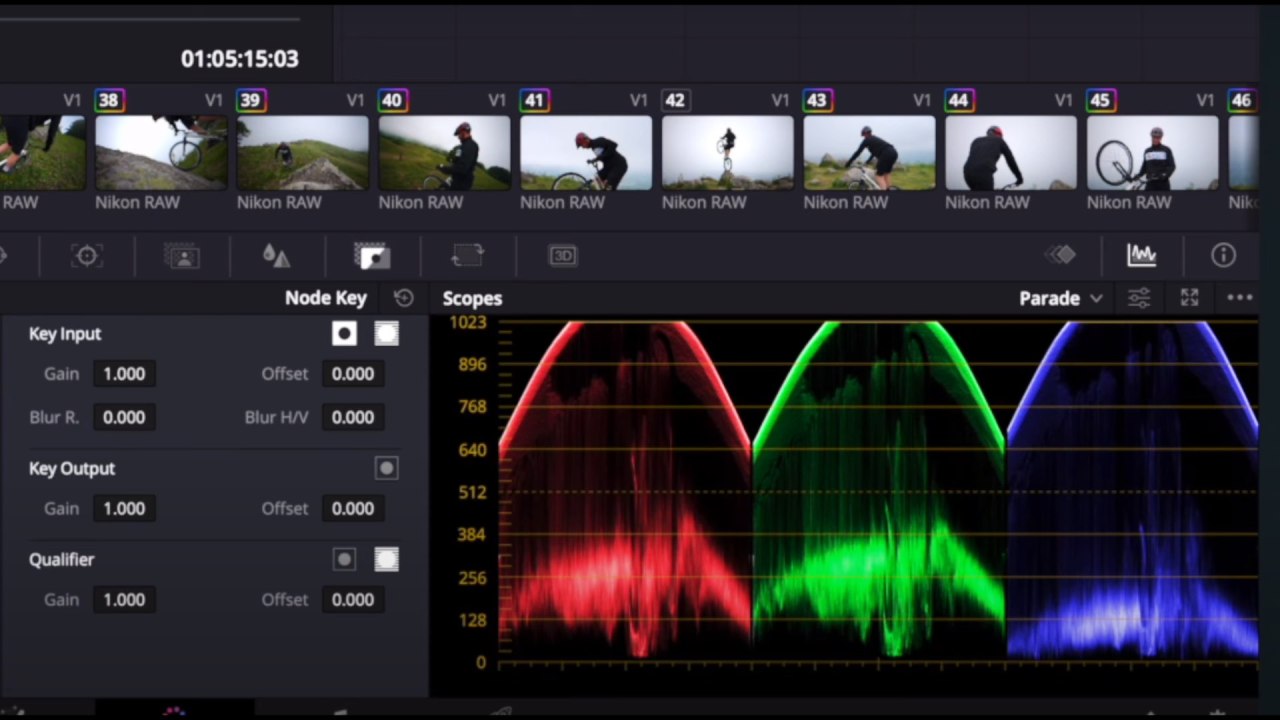This screenshot has height=720, width=1280.
Task: Click the Scopes panel title
Action: (472, 298)
